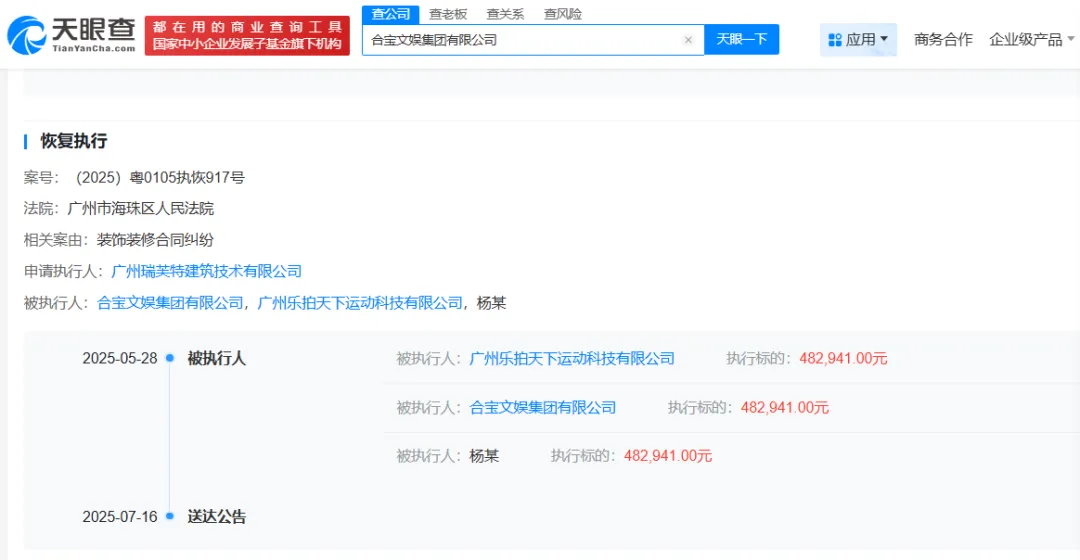This screenshot has height=560, width=1080.
Task: Open 合宝文娱集团有限公司 link in 被执行人 summary line
Action: tap(170, 303)
